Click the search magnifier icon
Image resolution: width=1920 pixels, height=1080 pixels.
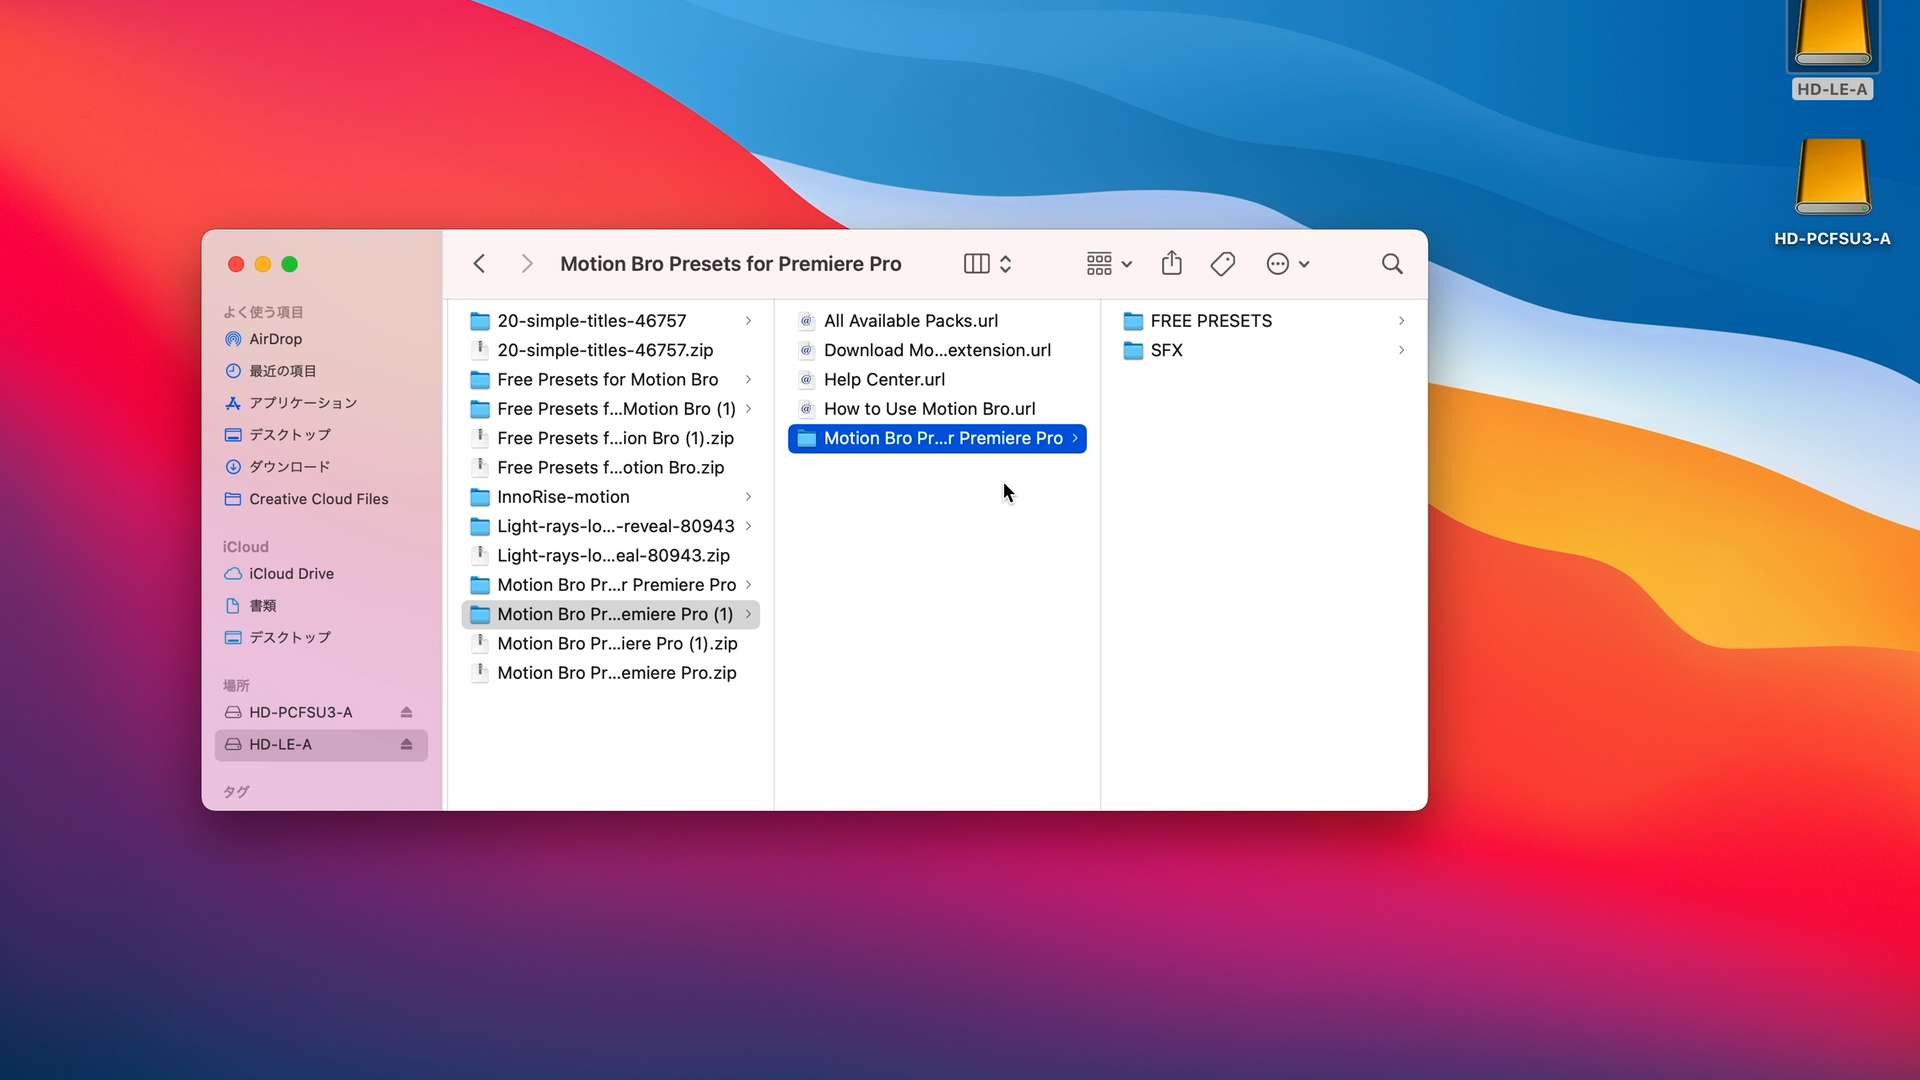1392,264
